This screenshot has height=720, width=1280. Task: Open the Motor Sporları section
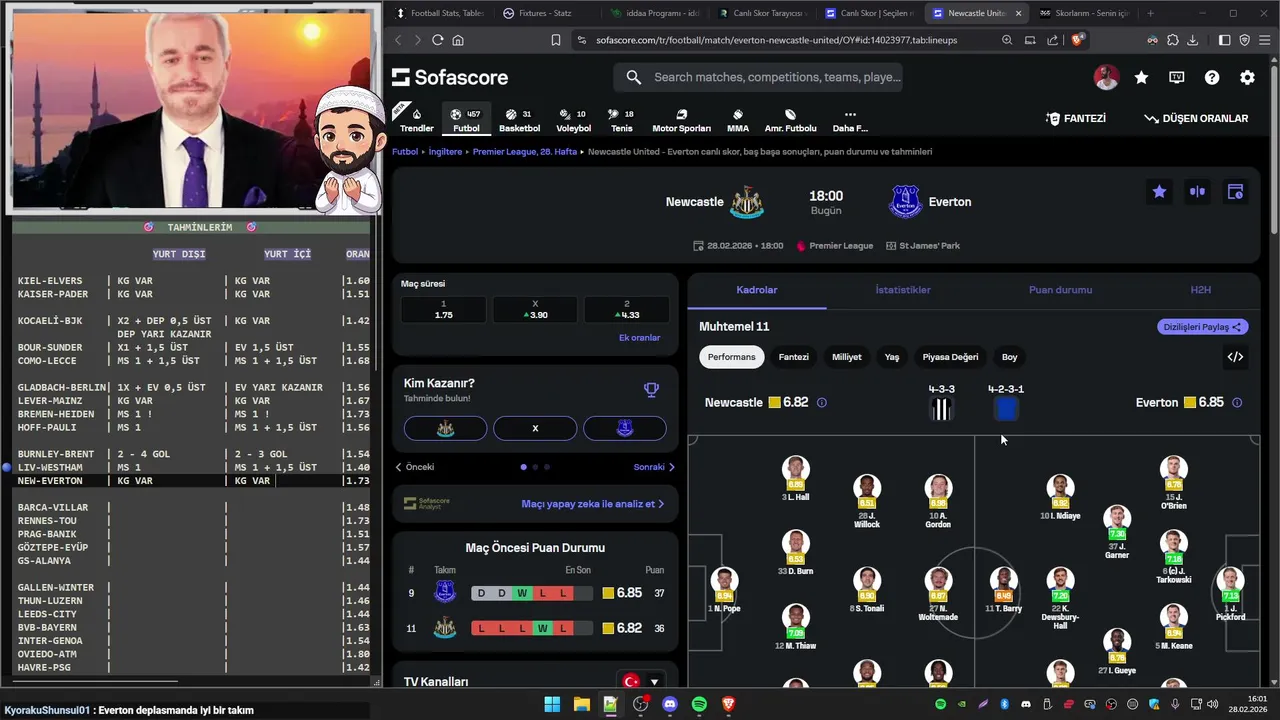click(681, 120)
